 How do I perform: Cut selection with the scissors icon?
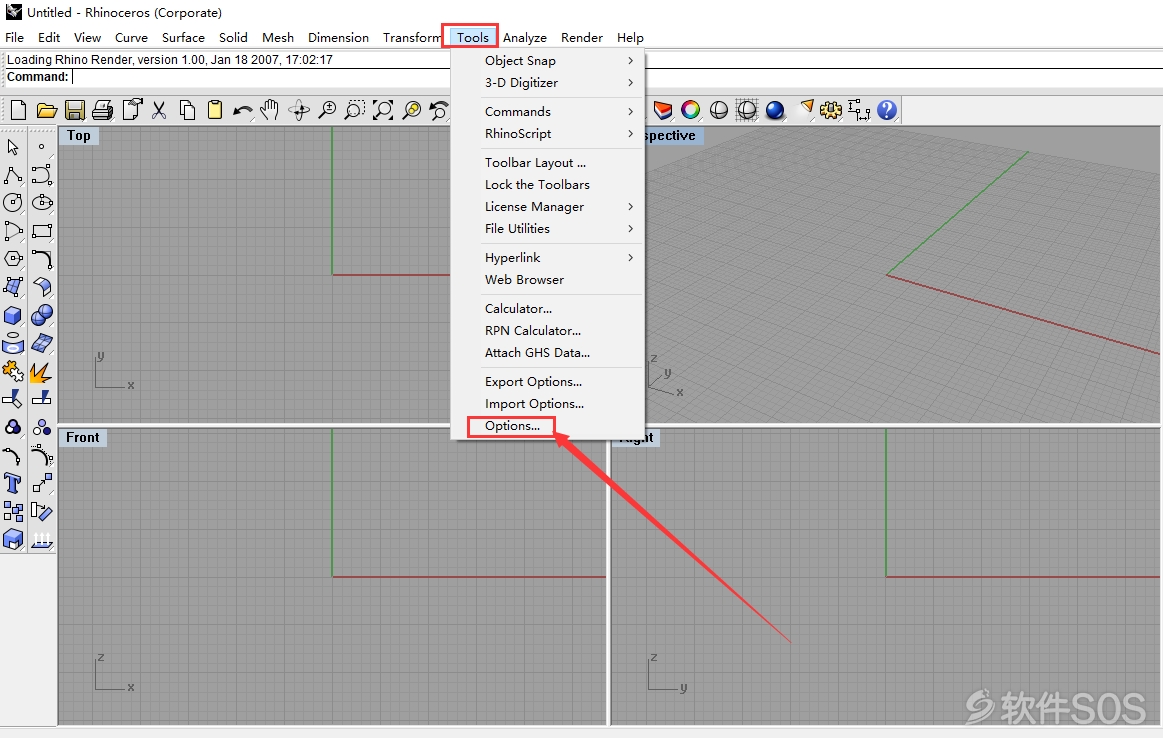tap(159, 111)
